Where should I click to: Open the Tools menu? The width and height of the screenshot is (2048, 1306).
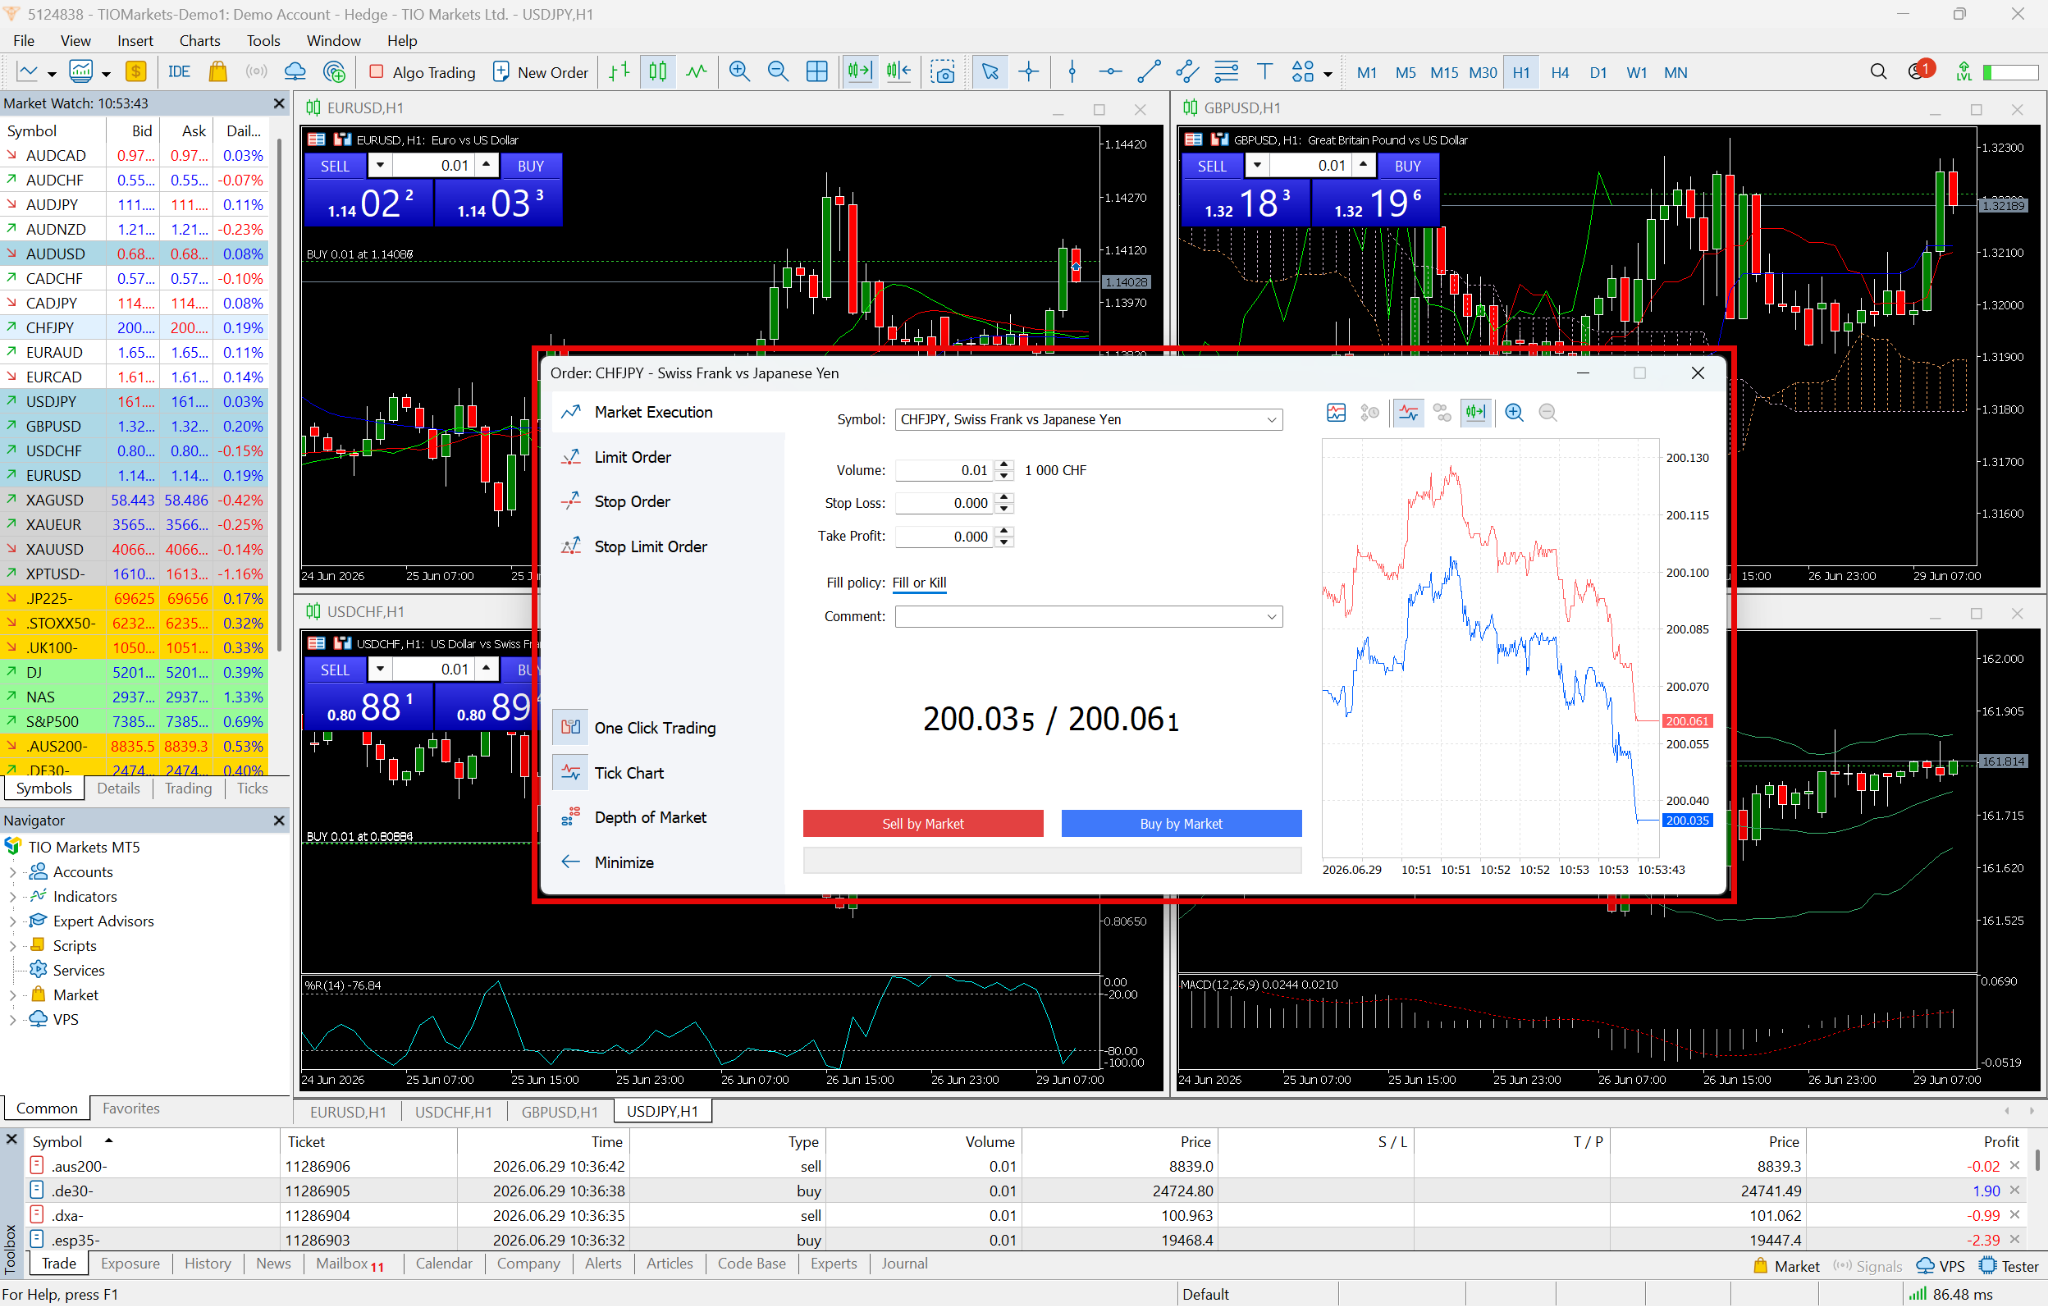click(263, 41)
